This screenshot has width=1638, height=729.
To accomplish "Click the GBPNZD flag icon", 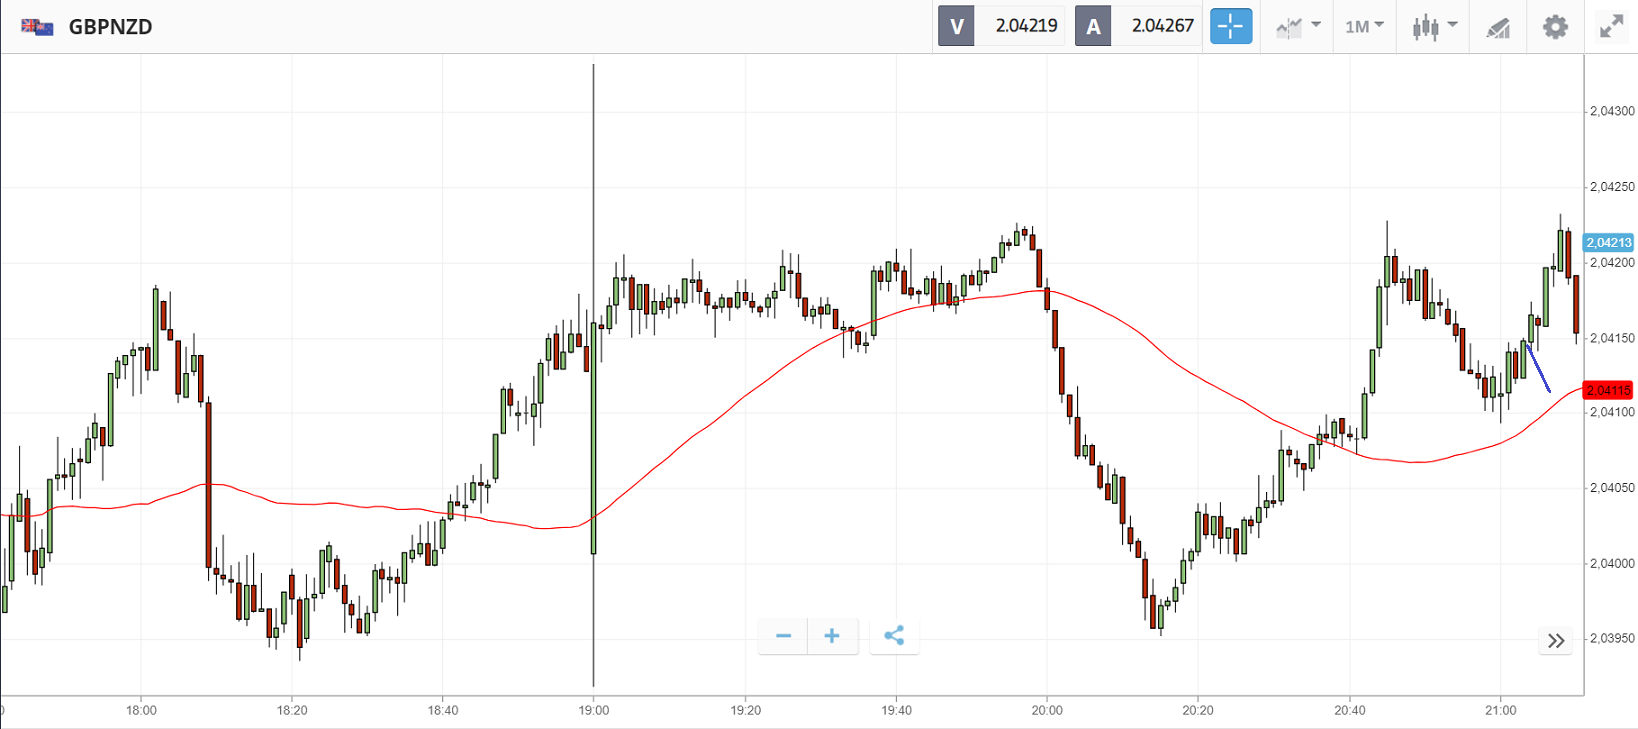I will click(x=37, y=27).
